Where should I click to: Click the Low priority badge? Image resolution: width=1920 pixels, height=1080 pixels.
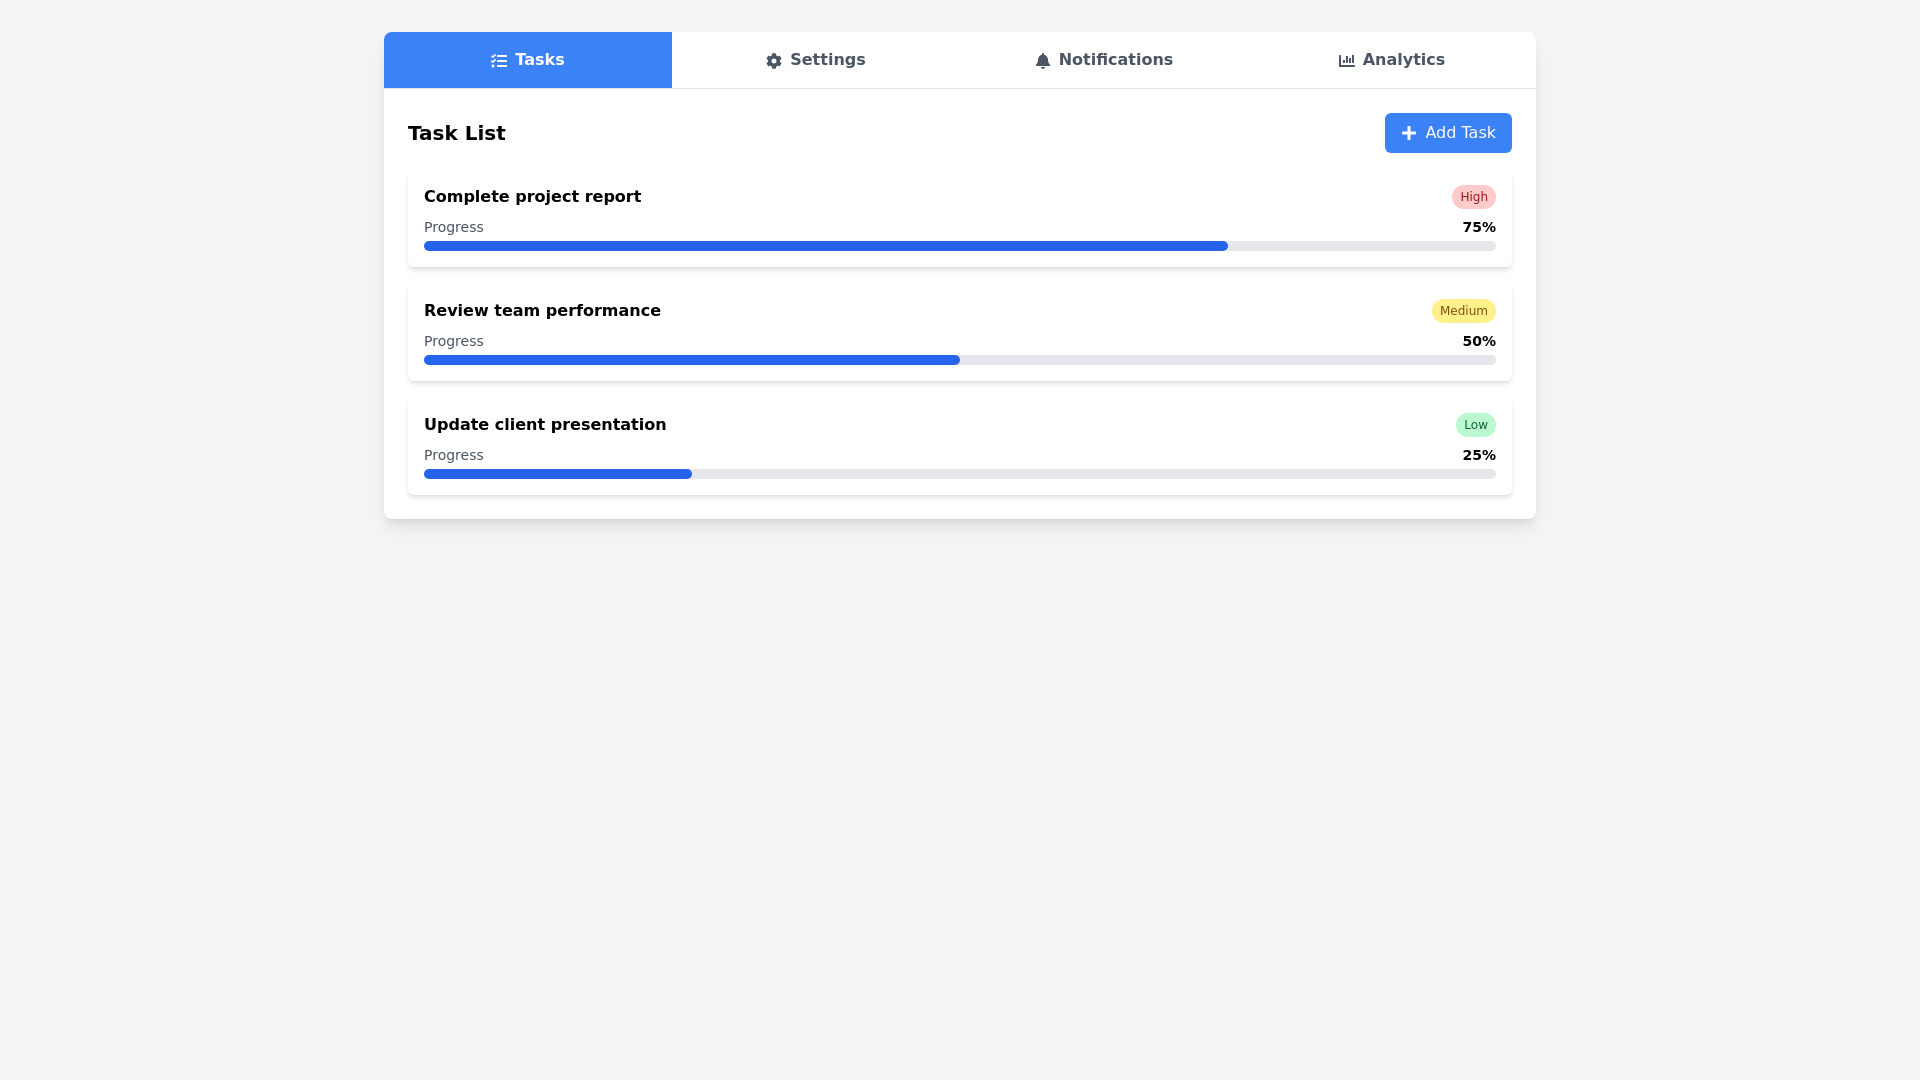click(1476, 425)
